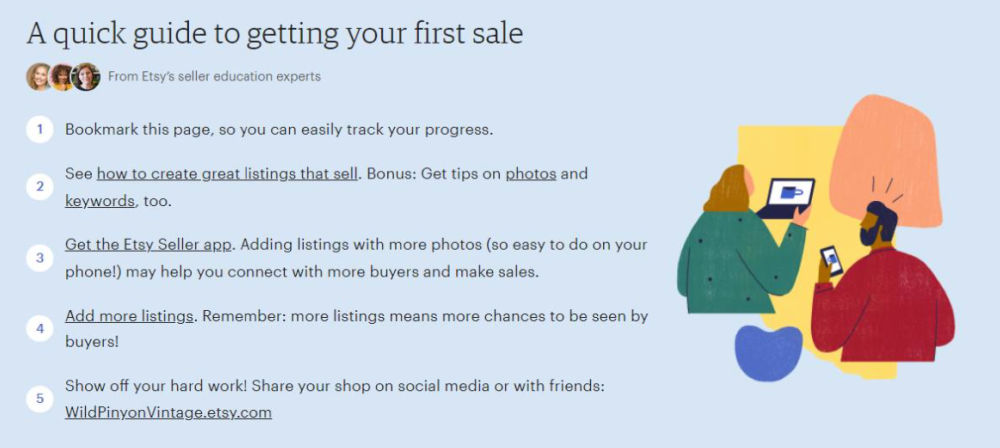Visit the WildPinyonVintage.etsy.com shop link

click(x=168, y=412)
